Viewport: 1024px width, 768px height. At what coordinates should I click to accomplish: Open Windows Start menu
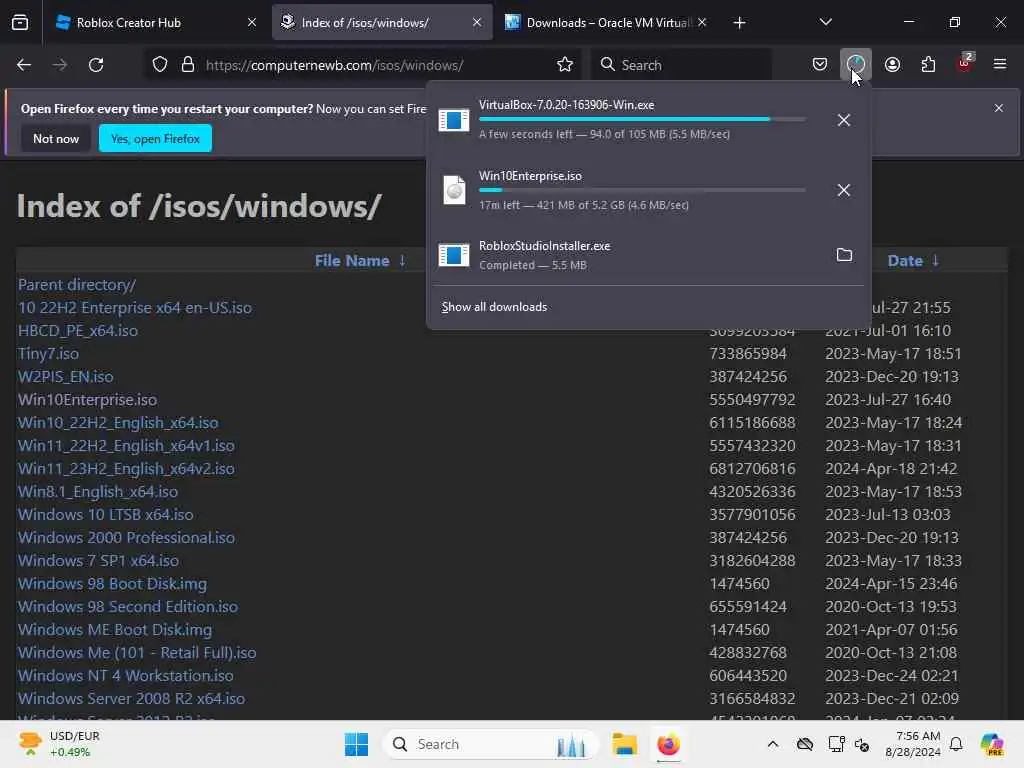356,744
